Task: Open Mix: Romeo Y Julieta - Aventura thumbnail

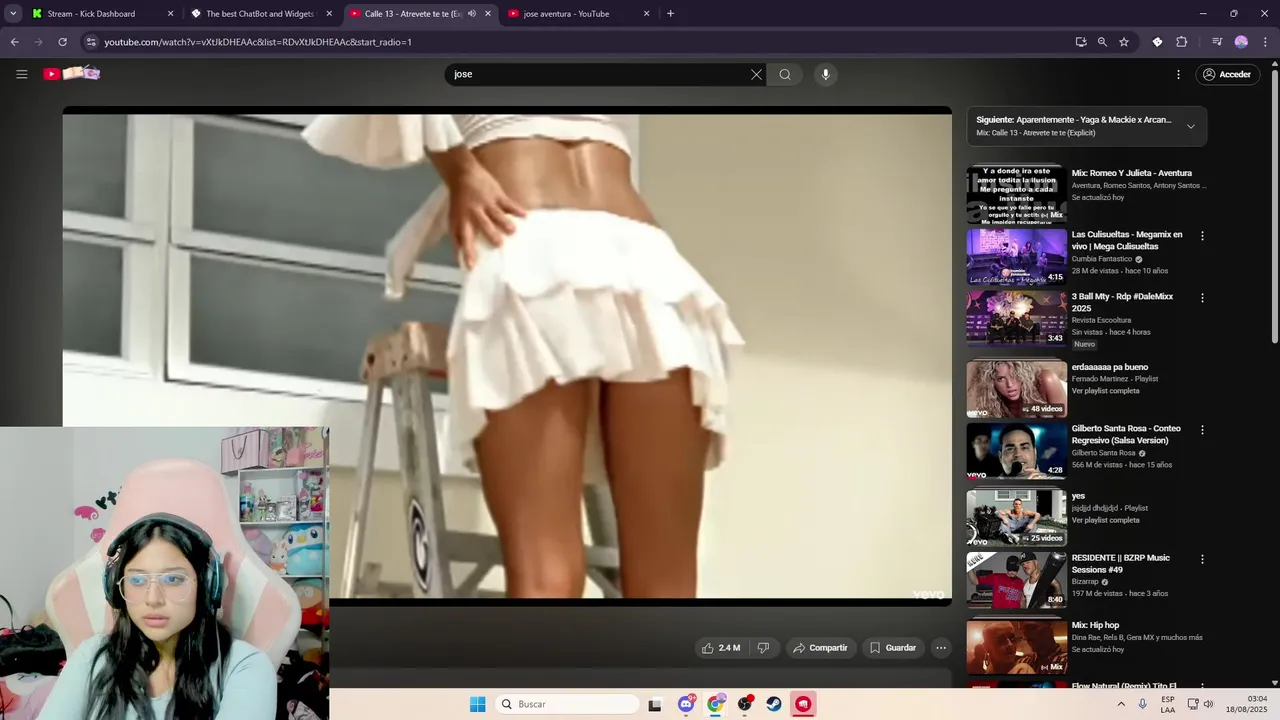Action: pyautogui.click(x=1016, y=195)
